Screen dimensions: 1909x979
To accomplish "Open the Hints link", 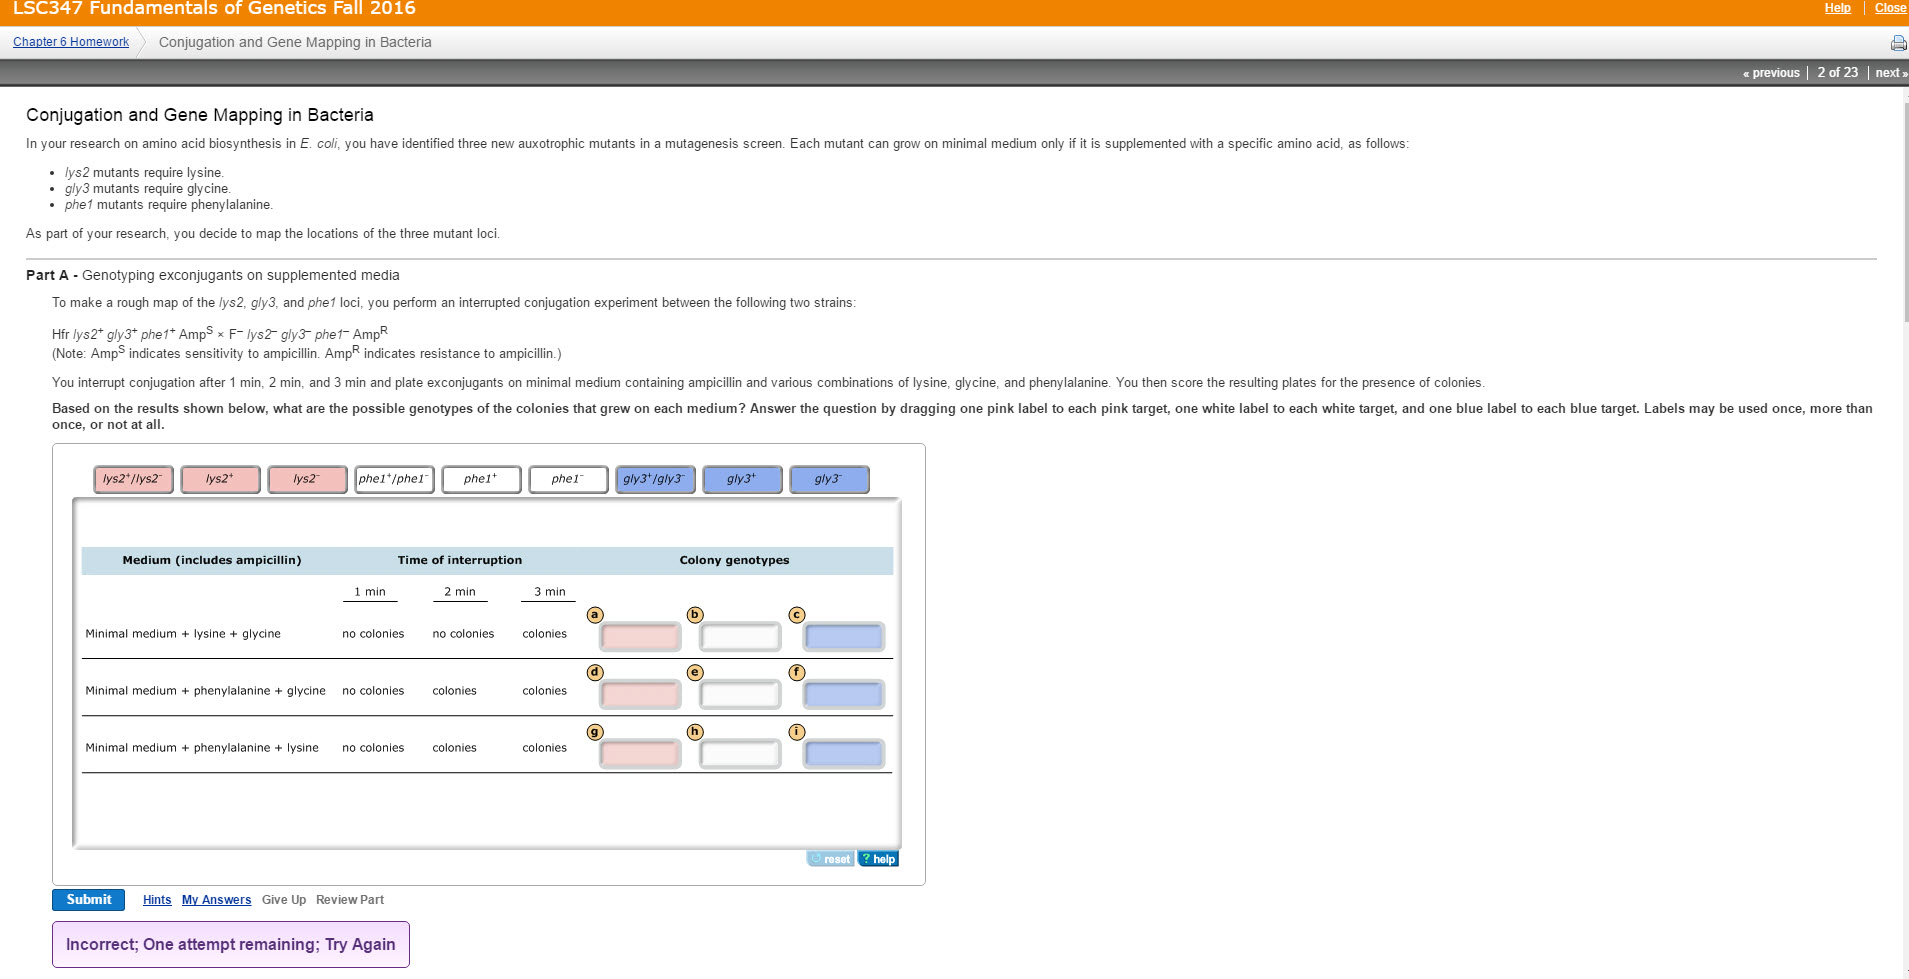I will click(157, 900).
